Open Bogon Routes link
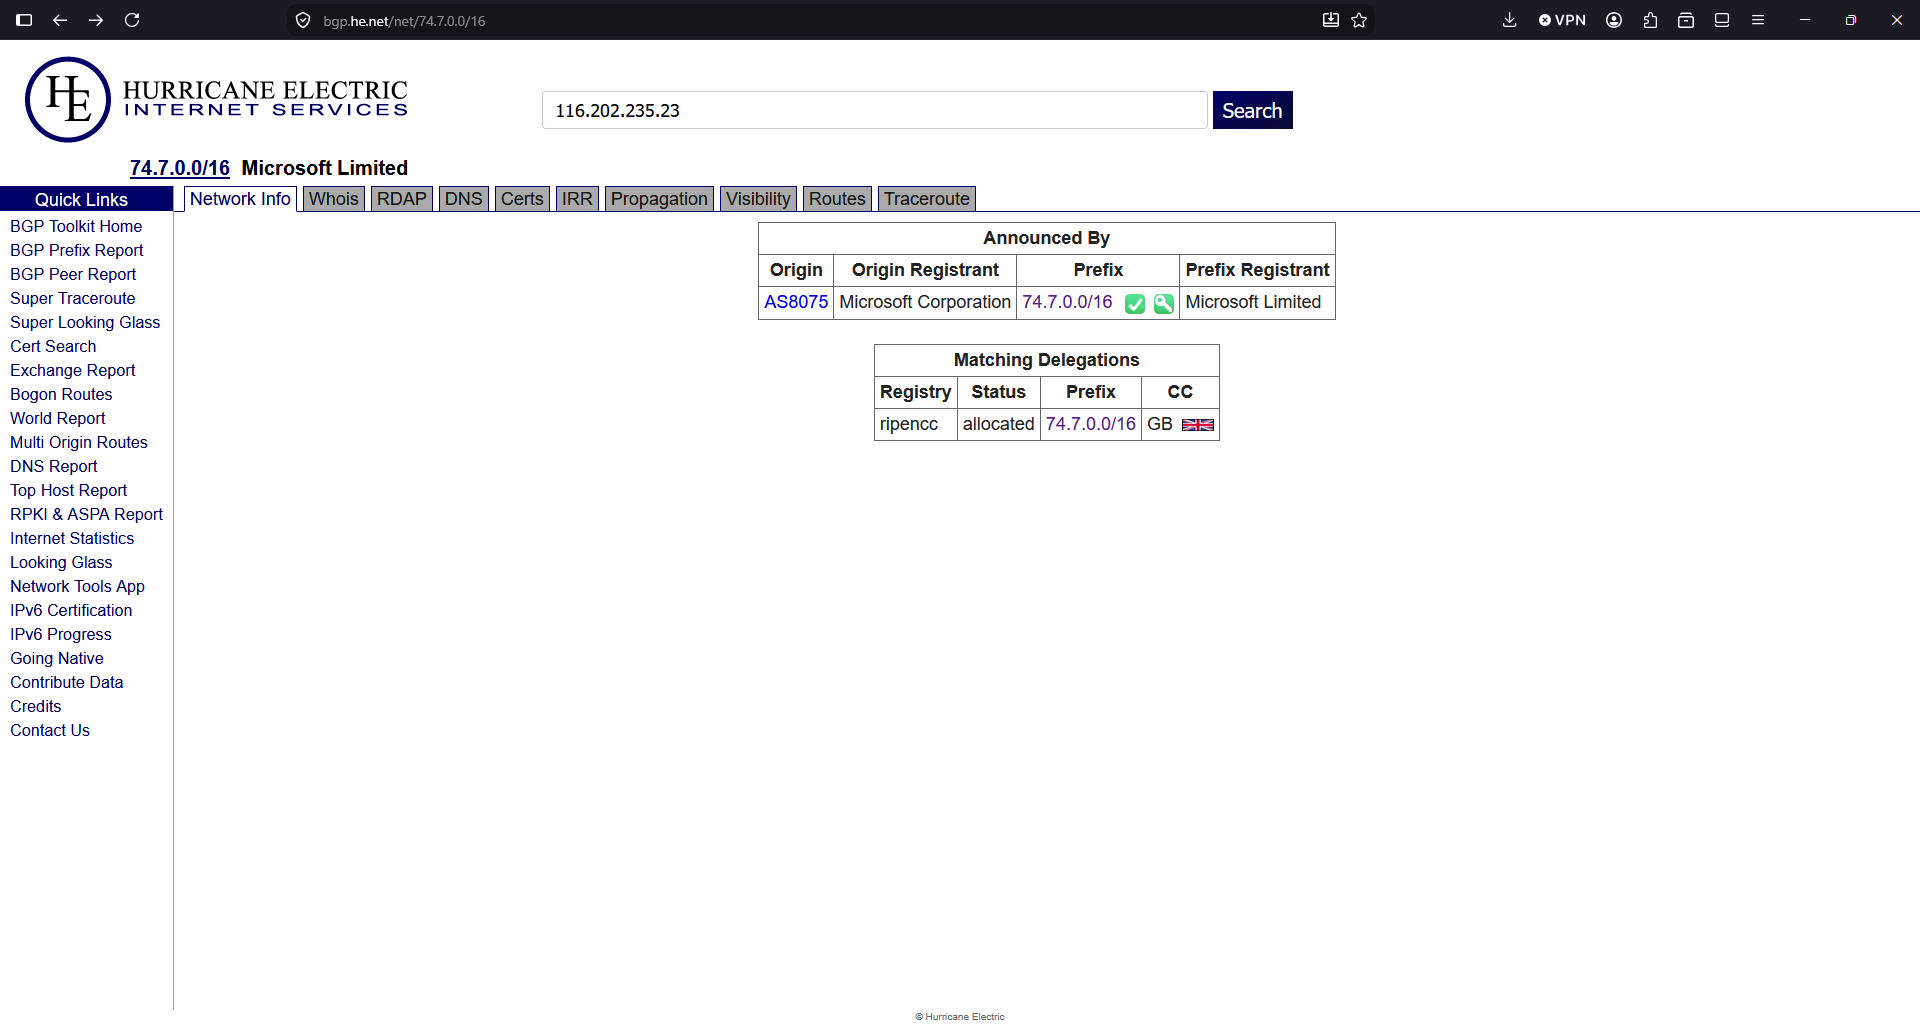Image resolution: width=1920 pixels, height=1032 pixels. tap(61, 394)
